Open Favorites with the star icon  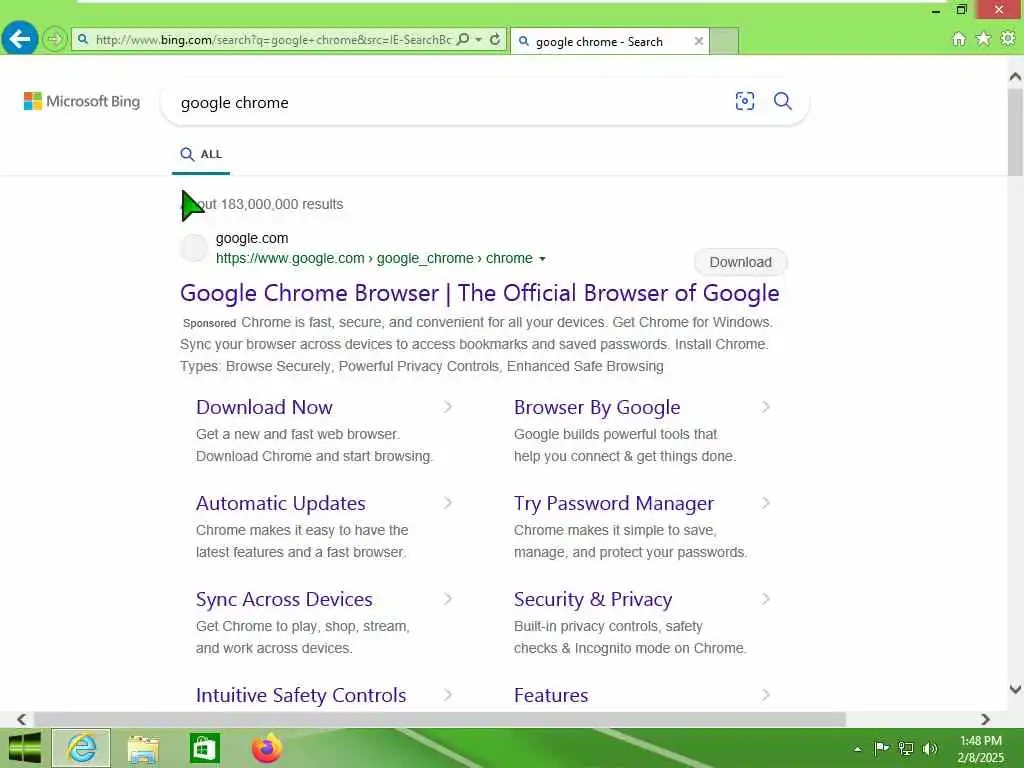[983, 39]
